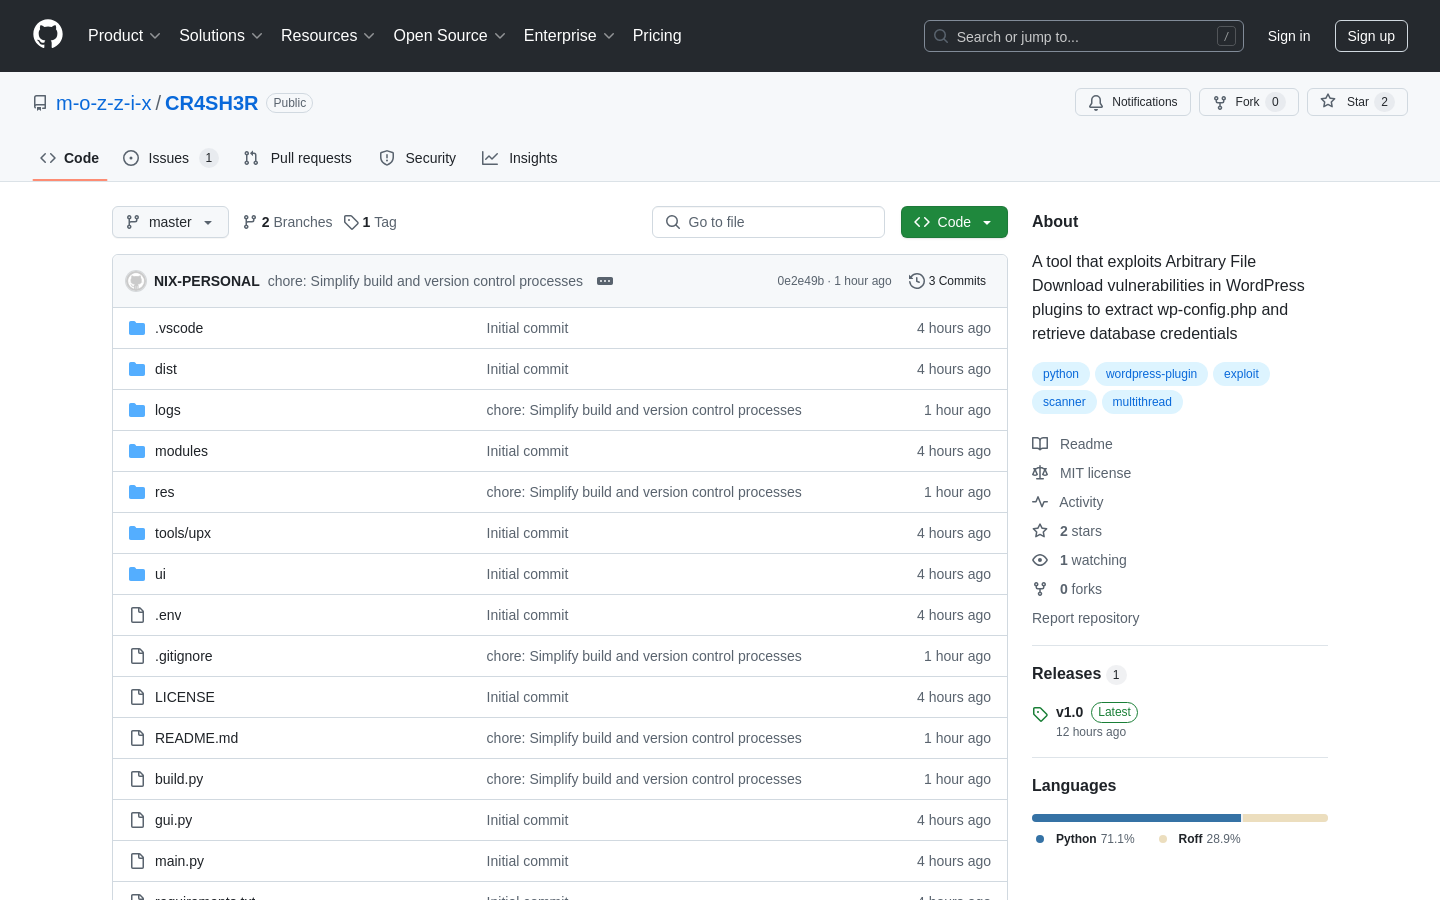Click the Go to file input
1440x900 pixels.
[x=768, y=222]
